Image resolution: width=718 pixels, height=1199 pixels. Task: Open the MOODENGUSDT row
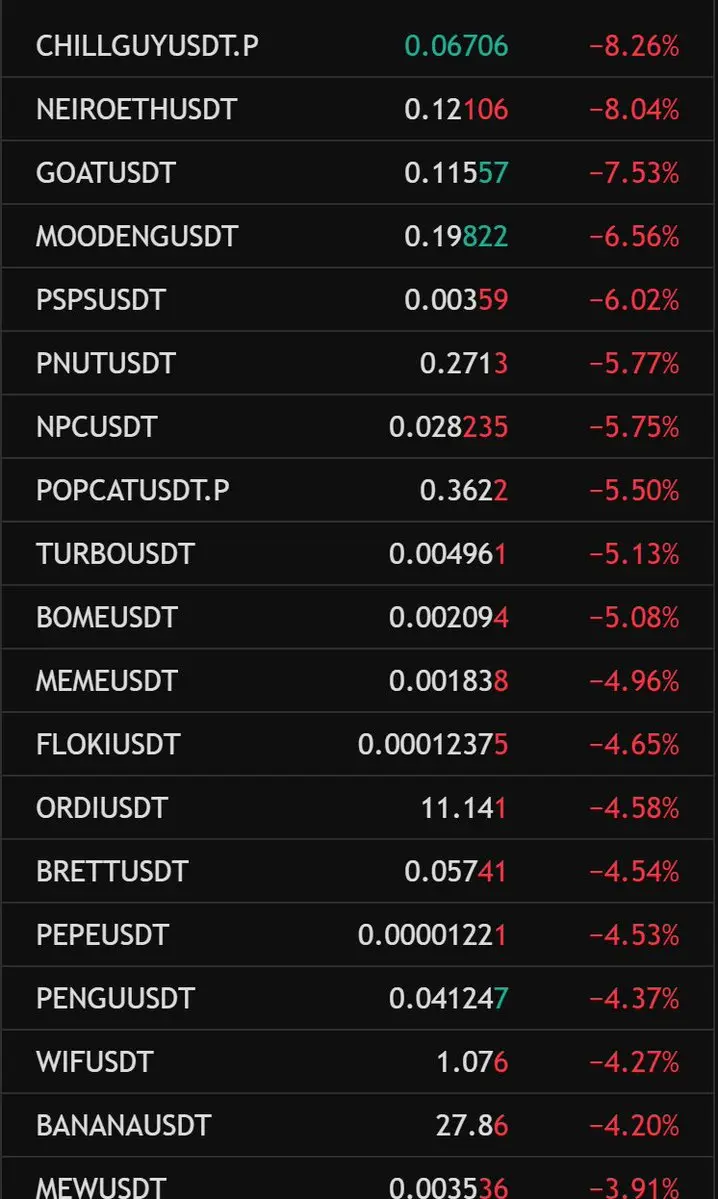[x=358, y=236]
